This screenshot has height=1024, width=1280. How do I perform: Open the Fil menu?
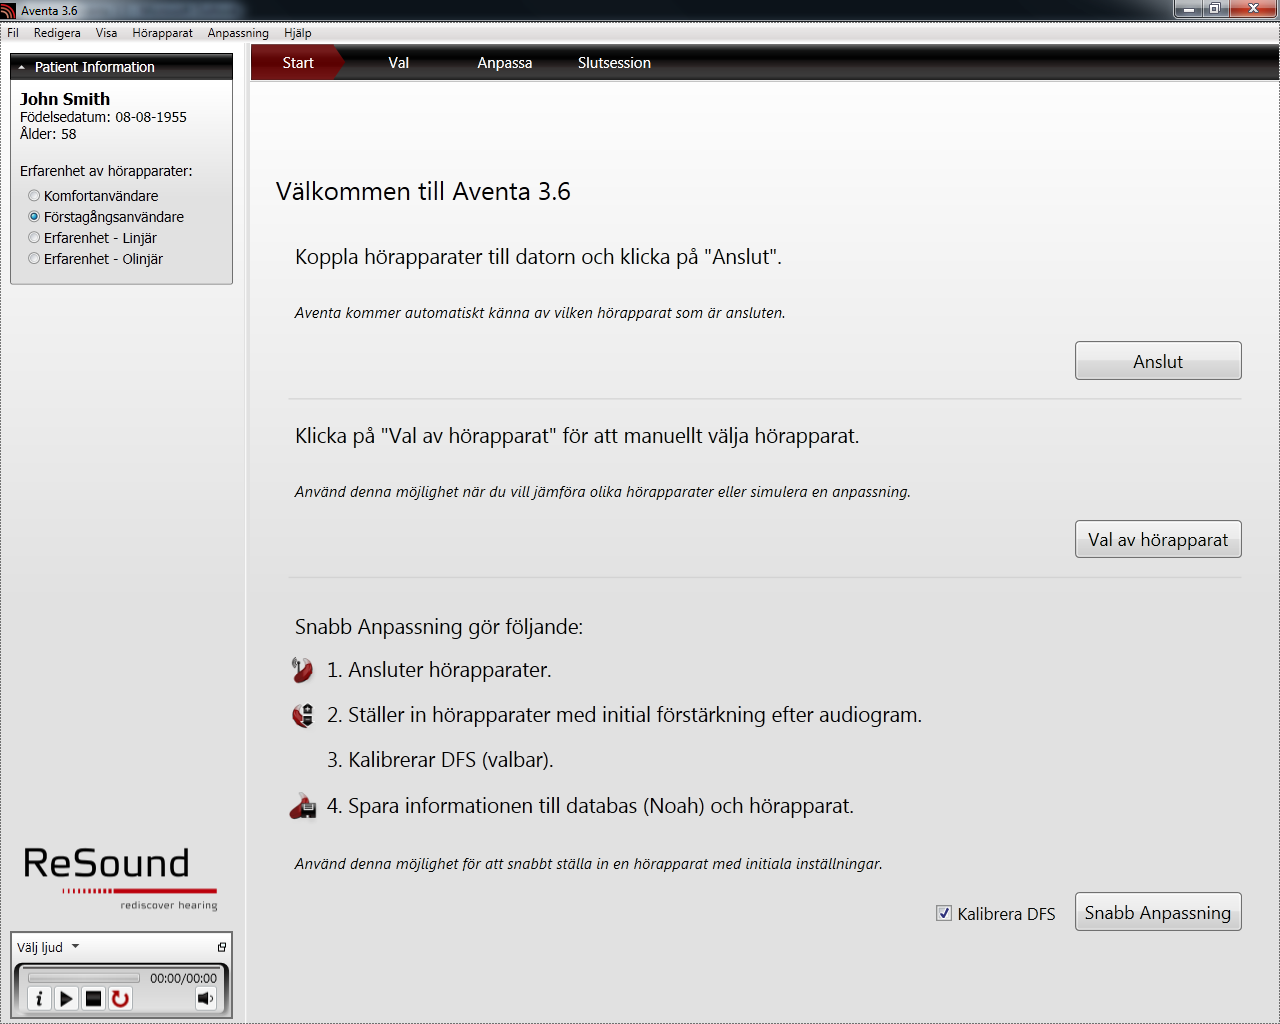[13, 33]
